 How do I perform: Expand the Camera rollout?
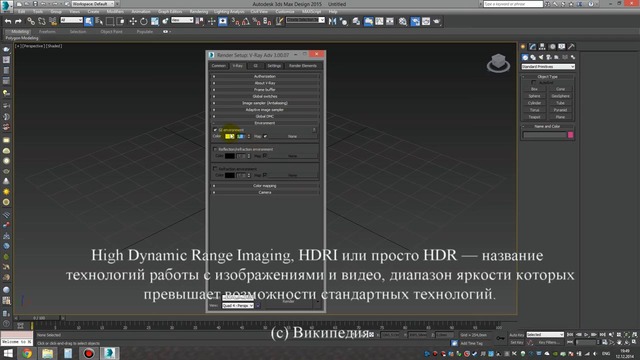click(265, 192)
